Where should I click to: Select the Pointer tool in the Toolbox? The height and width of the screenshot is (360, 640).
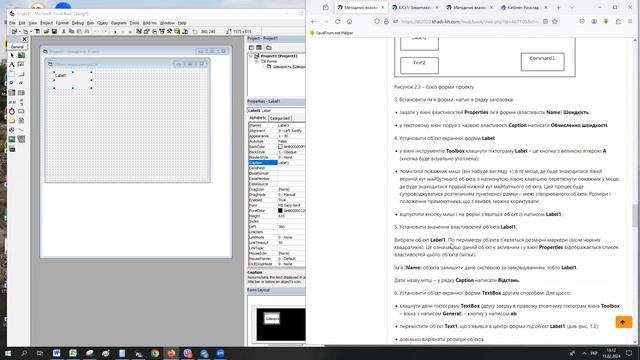(x=12, y=55)
